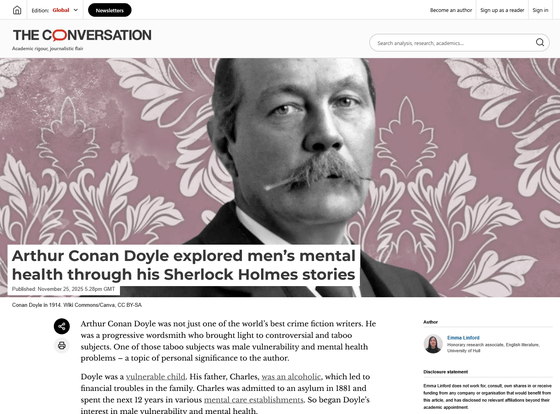
Task: Click the chevron next to Global edition
Action: click(x=76, y=10)
